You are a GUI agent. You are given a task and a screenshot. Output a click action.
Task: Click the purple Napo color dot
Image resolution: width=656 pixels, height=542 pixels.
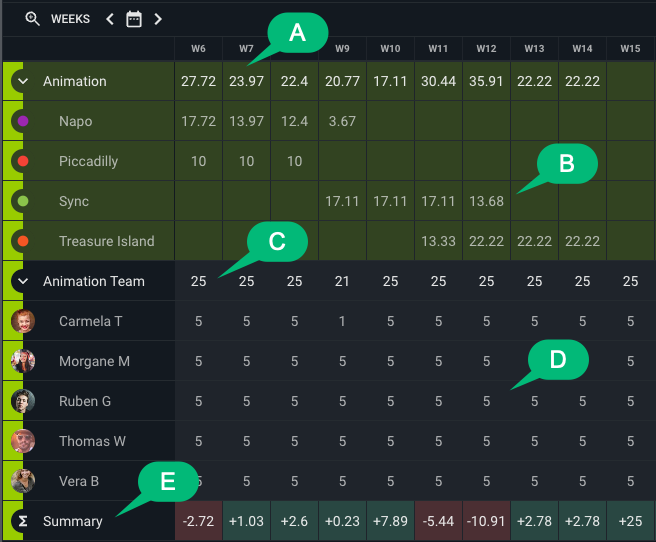point(22,121)
